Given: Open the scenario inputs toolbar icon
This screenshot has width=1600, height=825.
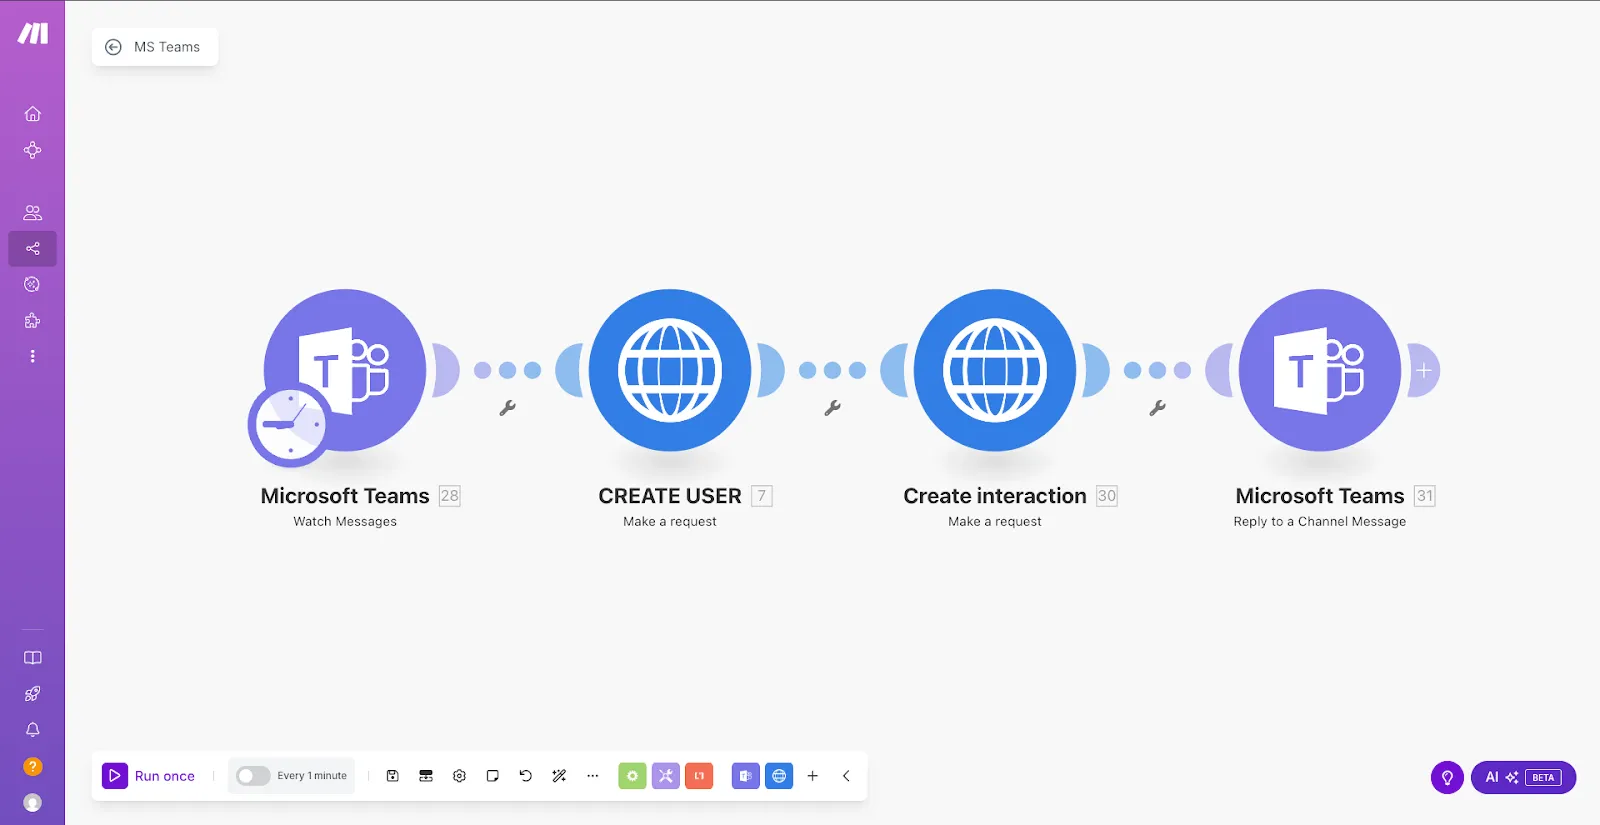Looking at the screenshot, I should (x=426, y=776).
